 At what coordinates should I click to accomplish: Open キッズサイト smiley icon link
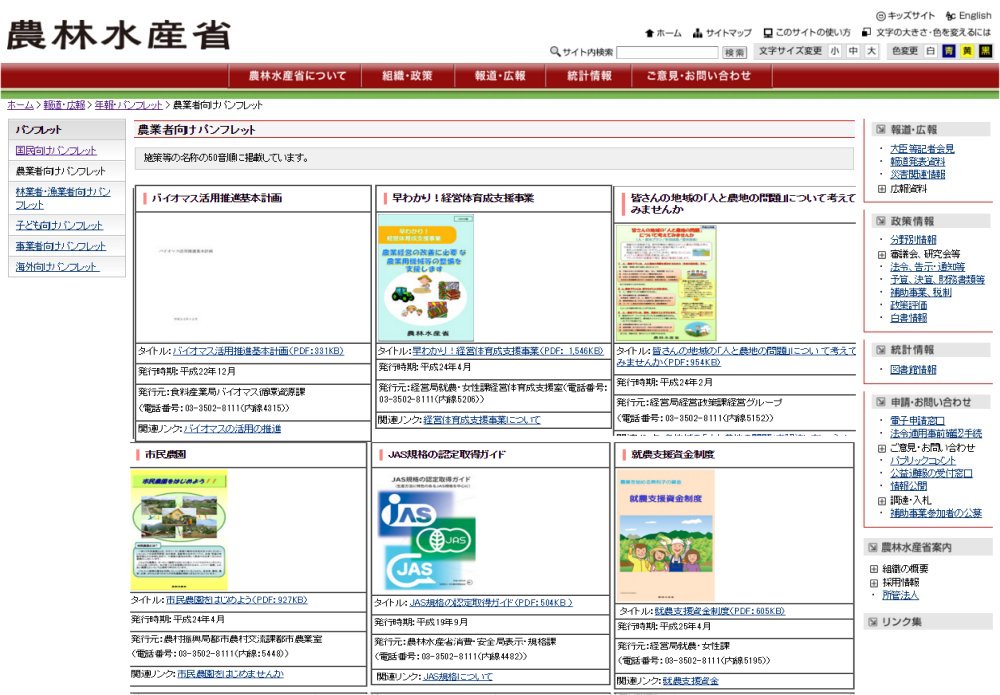881,16
